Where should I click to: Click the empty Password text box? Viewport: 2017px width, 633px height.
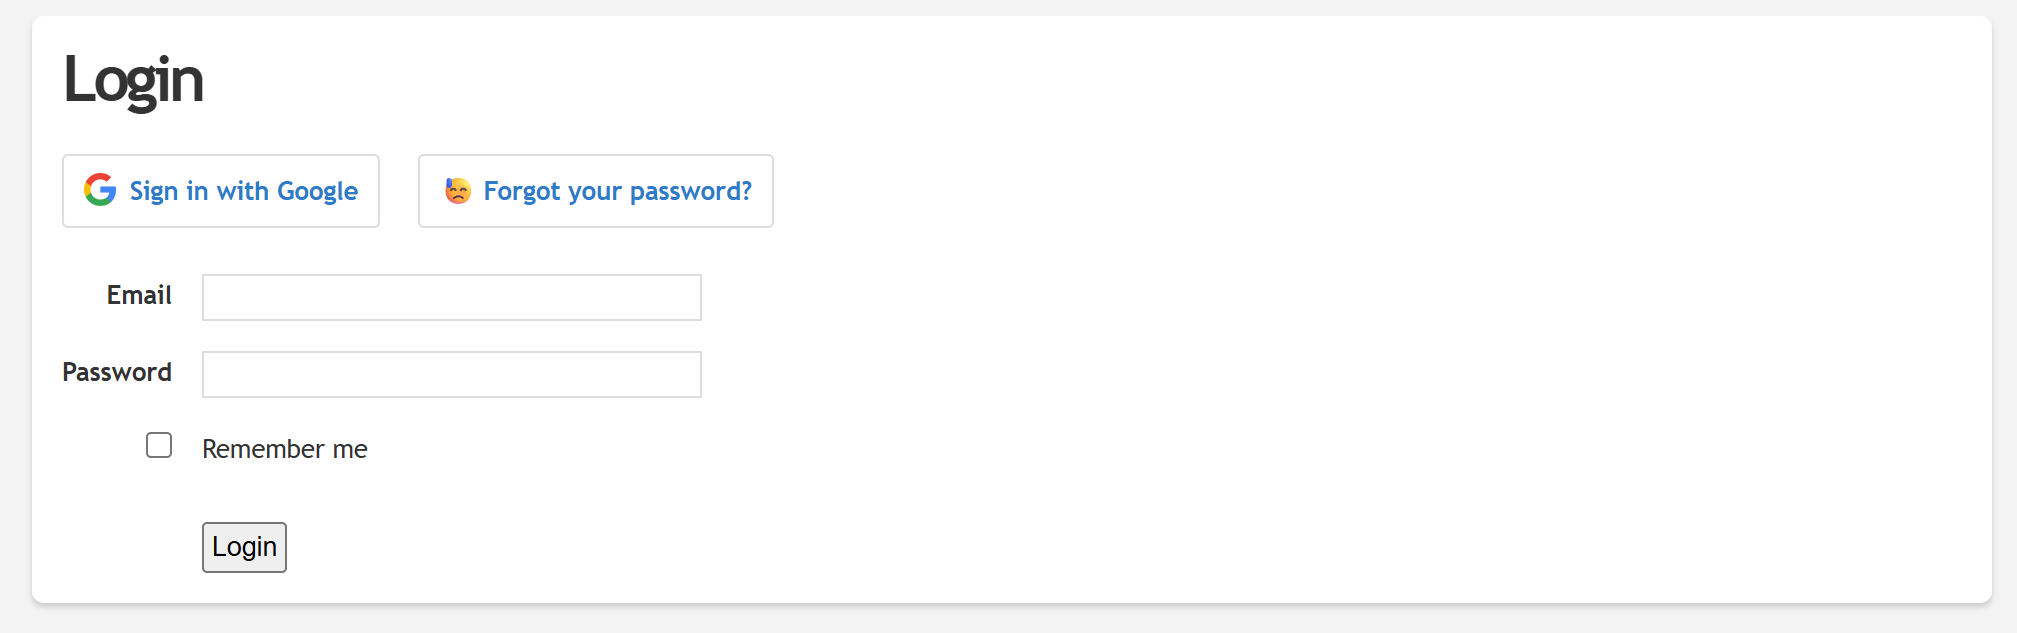pos(450,373)
